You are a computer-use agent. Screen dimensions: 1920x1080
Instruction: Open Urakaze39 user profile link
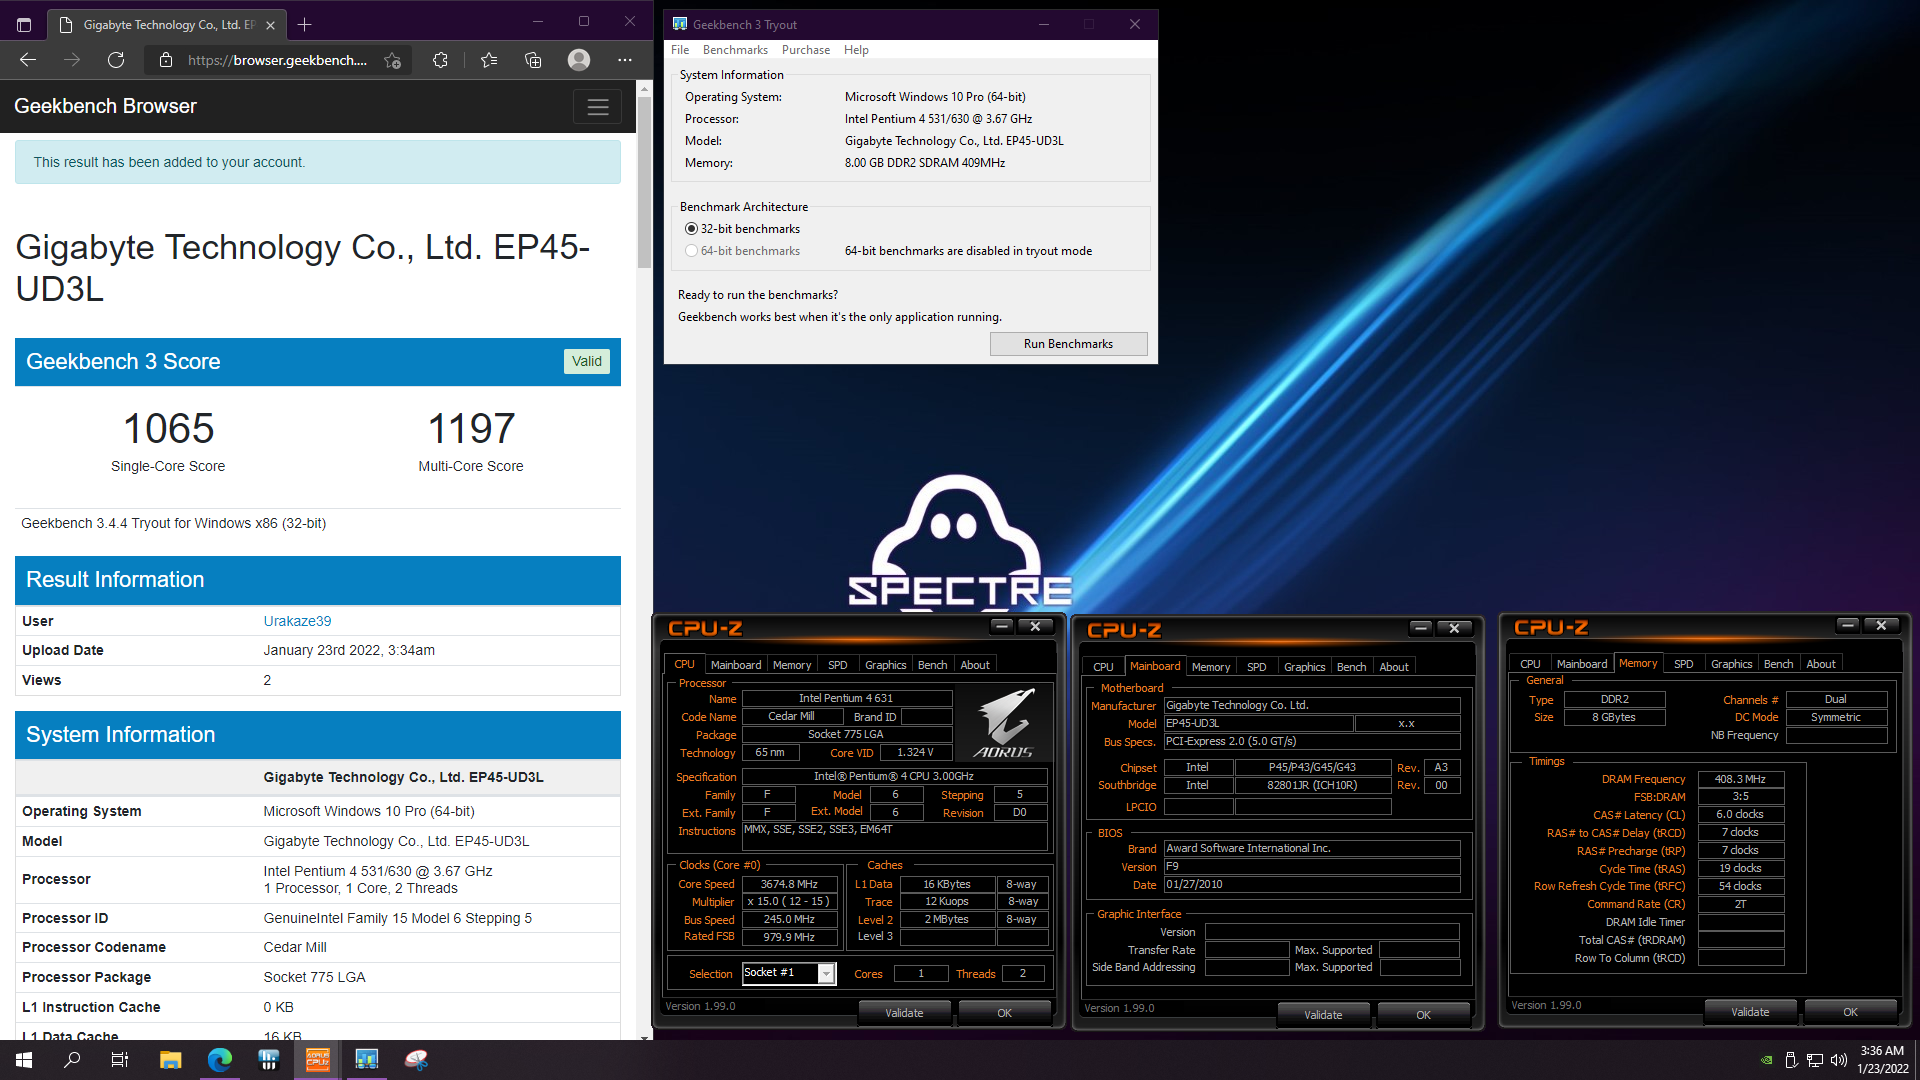tap(297, 621)
